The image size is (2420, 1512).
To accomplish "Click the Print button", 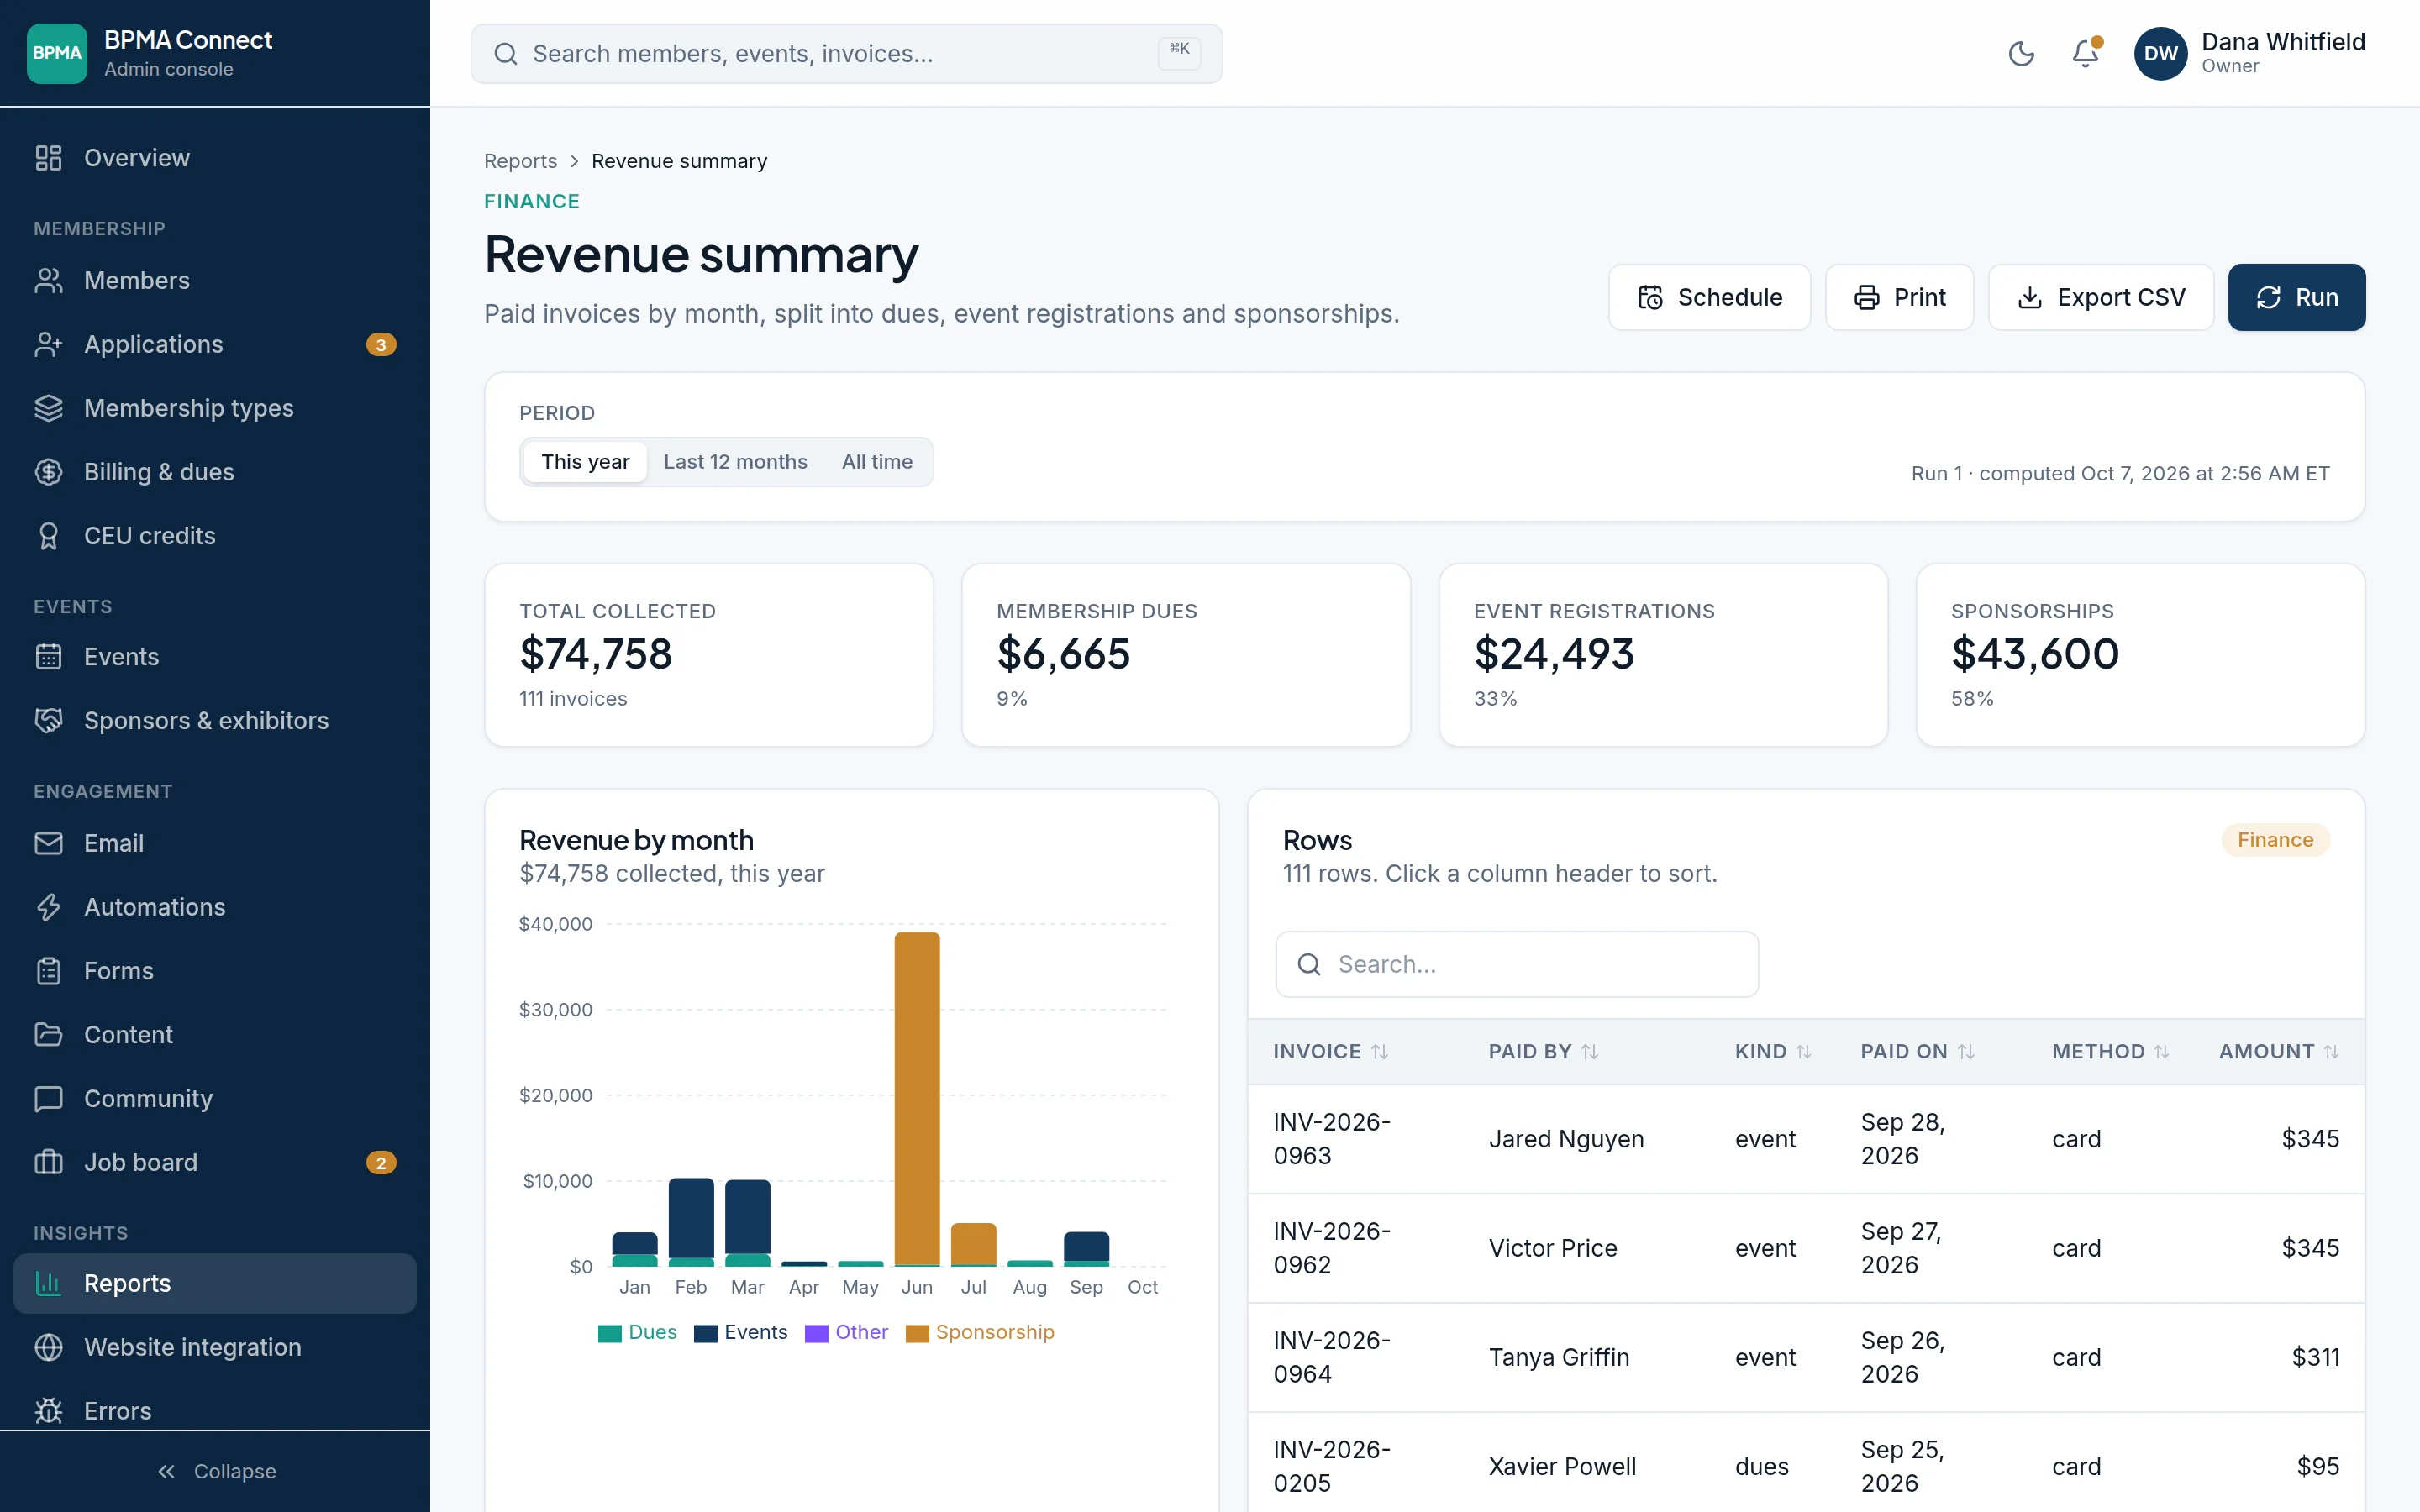I will pos(1899,297).
